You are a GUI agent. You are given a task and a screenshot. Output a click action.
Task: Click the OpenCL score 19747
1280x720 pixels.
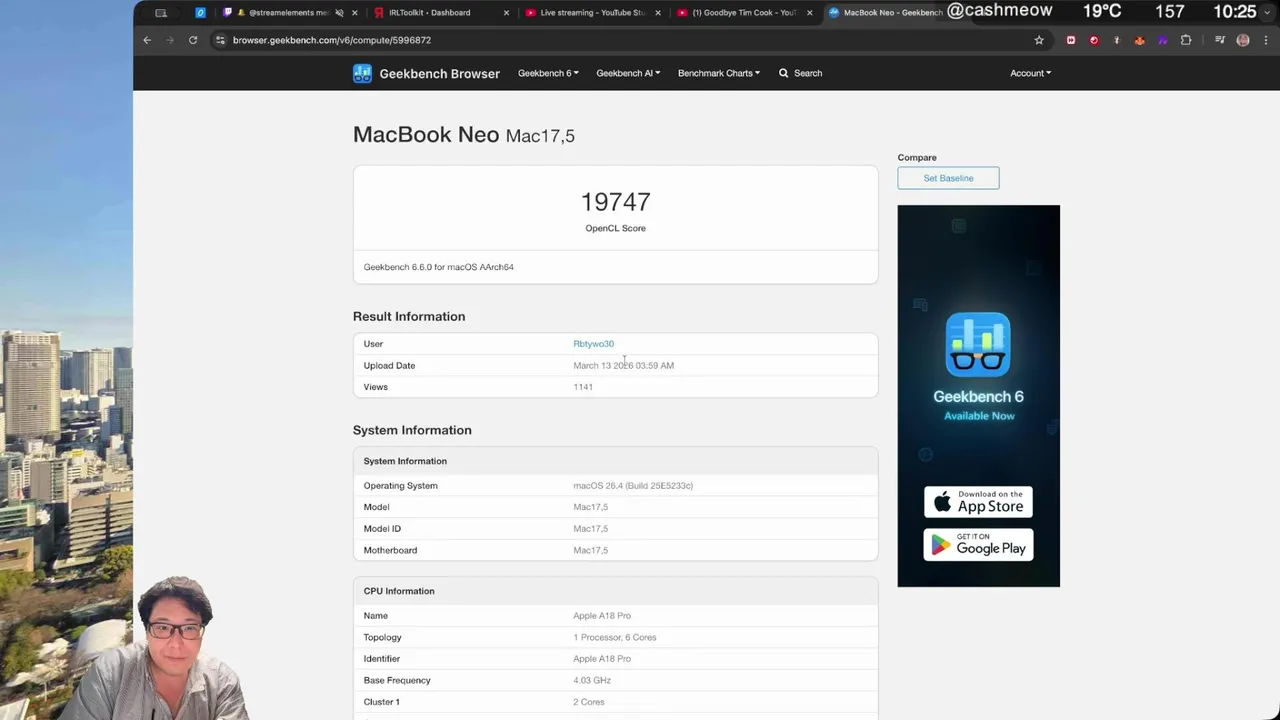coord(615,202)
